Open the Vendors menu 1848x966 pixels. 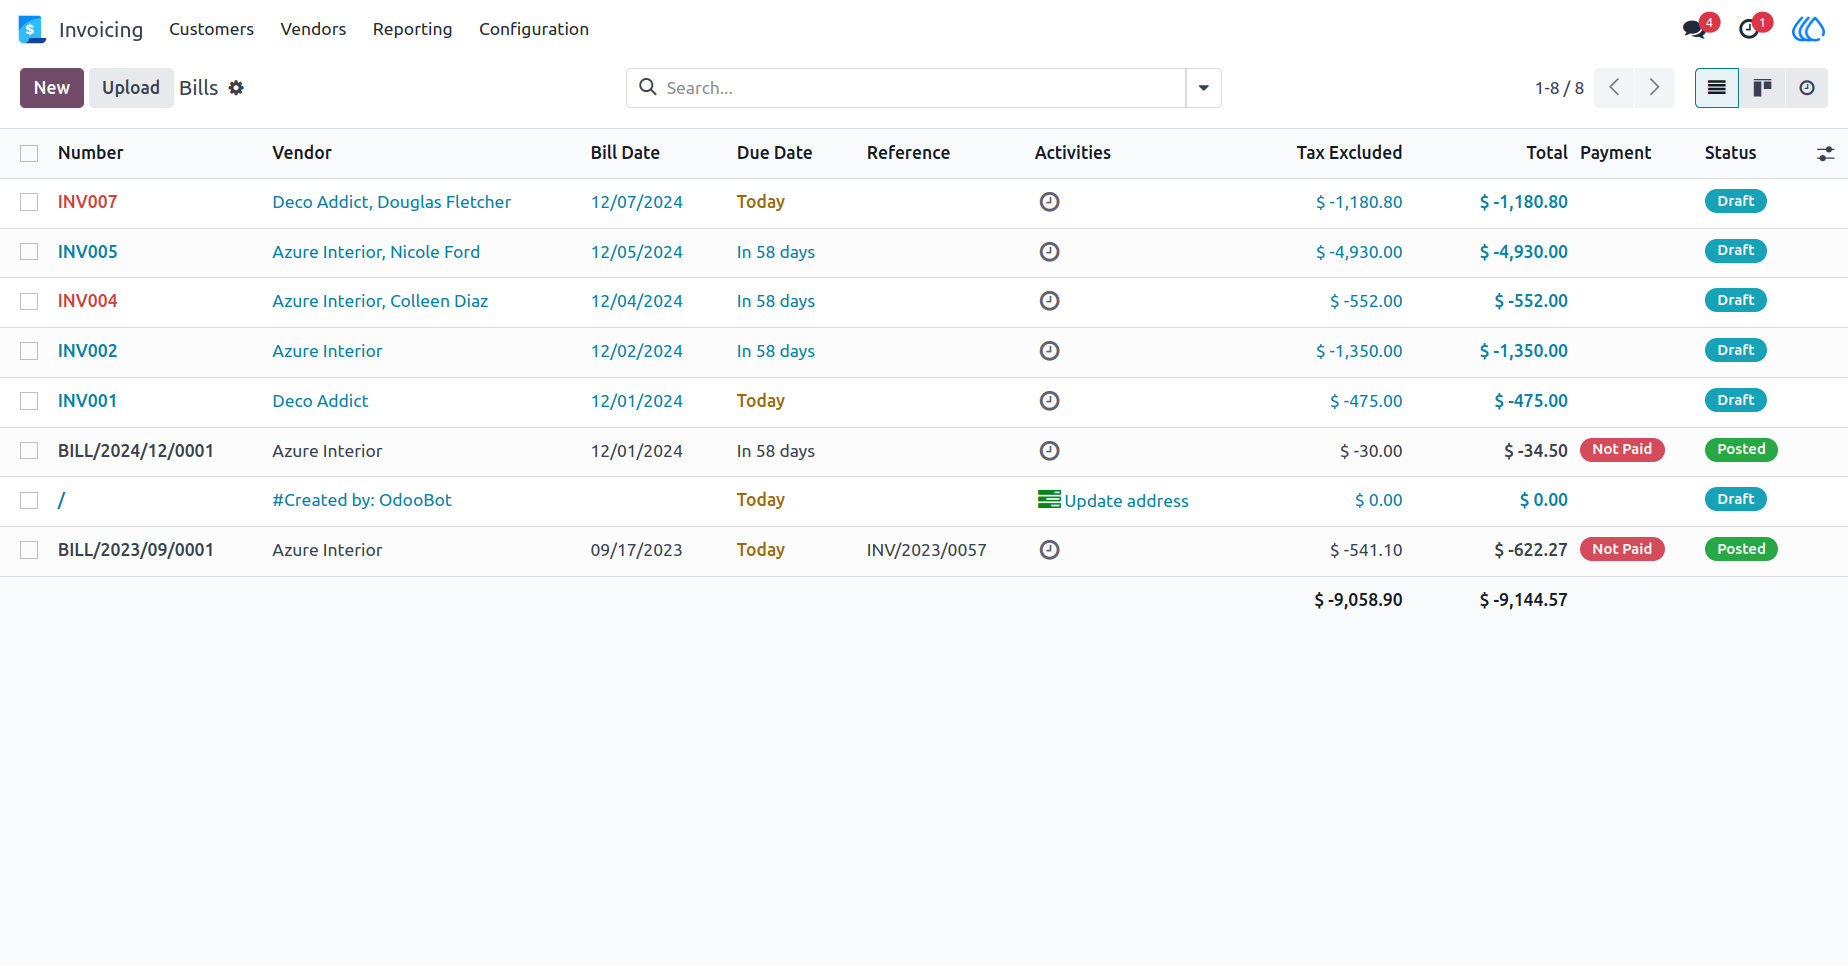click(x=313, y=29)
